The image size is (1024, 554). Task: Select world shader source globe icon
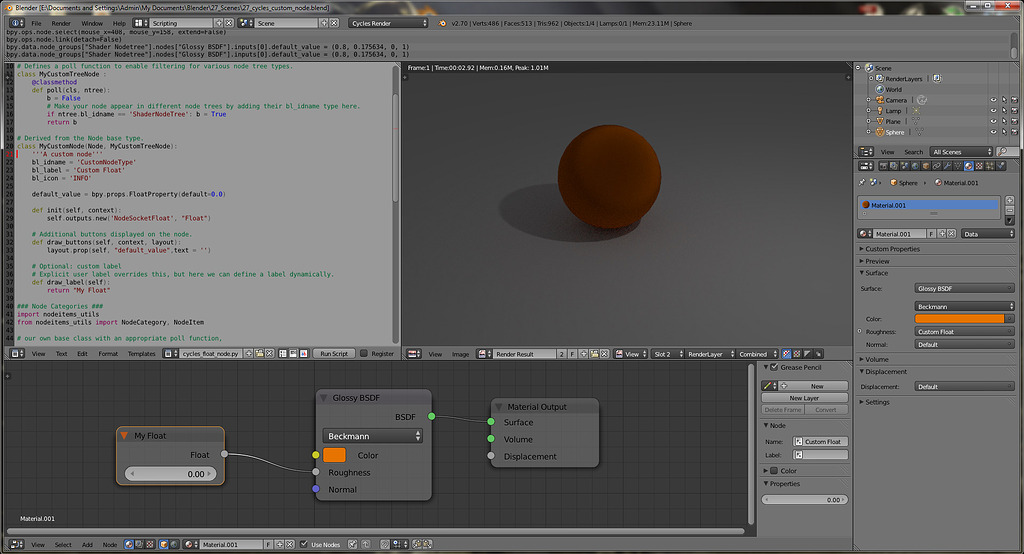174,544
